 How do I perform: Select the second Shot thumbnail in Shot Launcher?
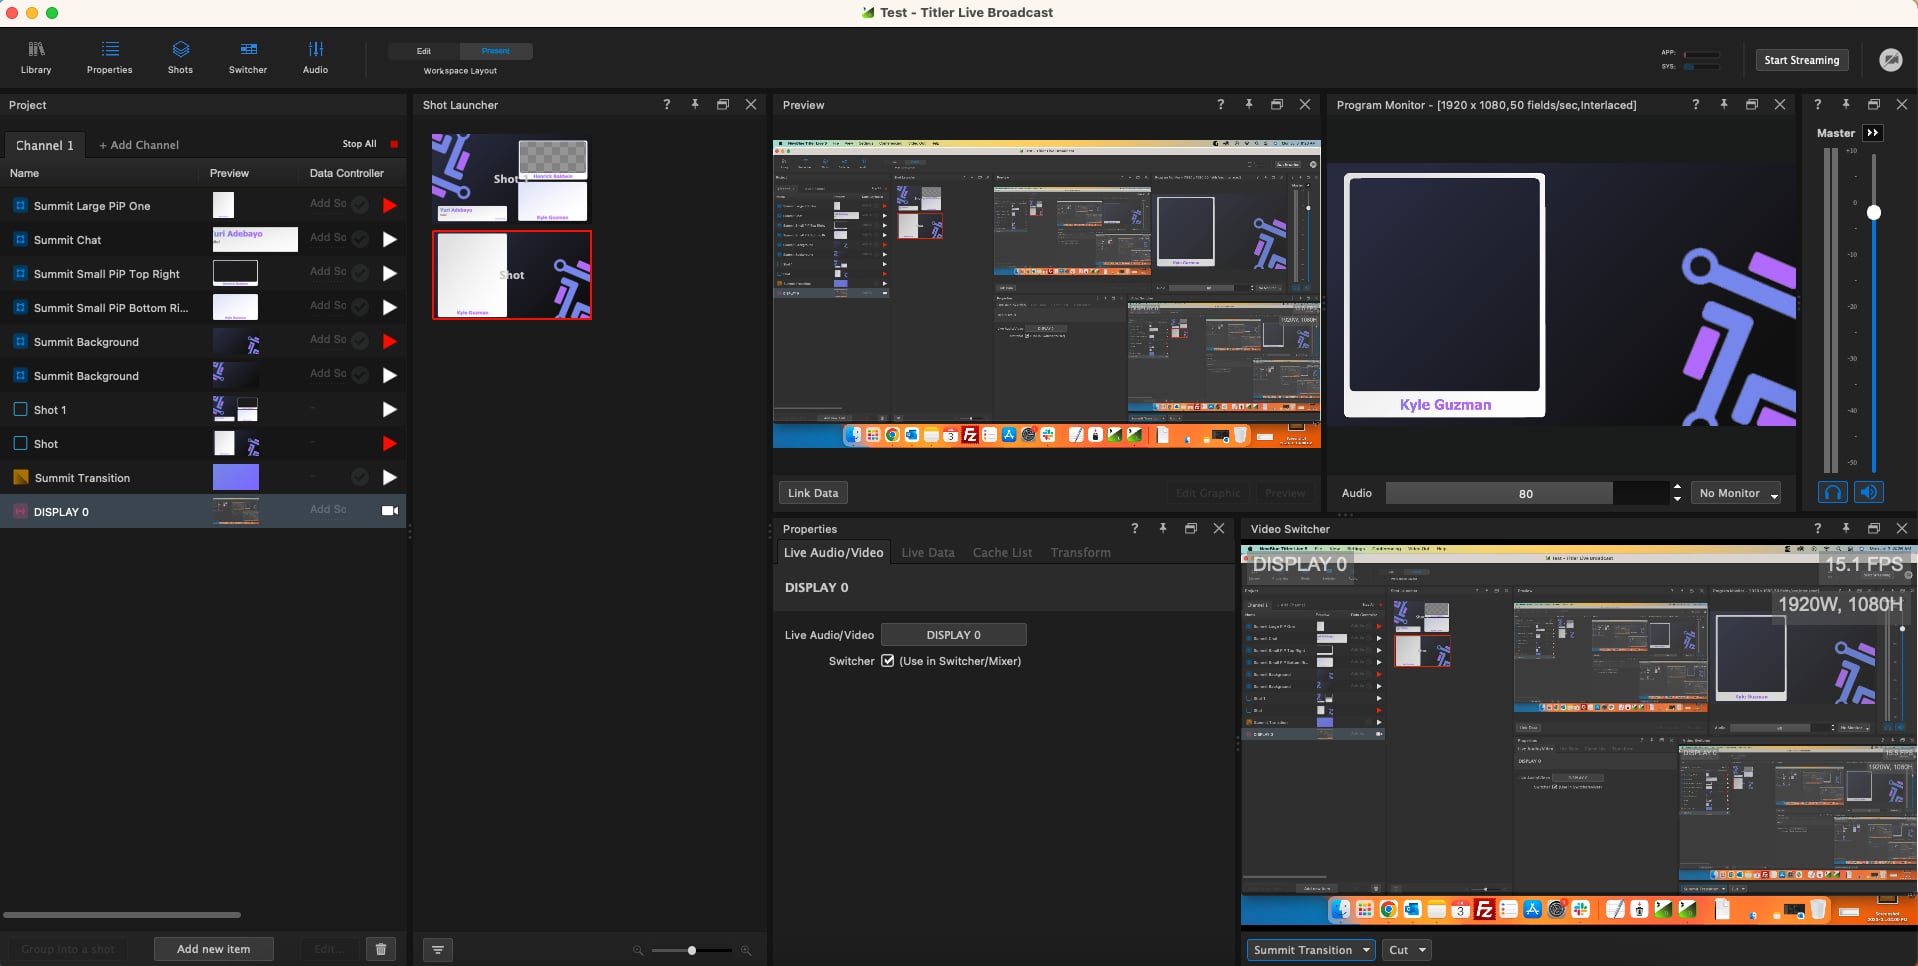(x=512, y=275)
